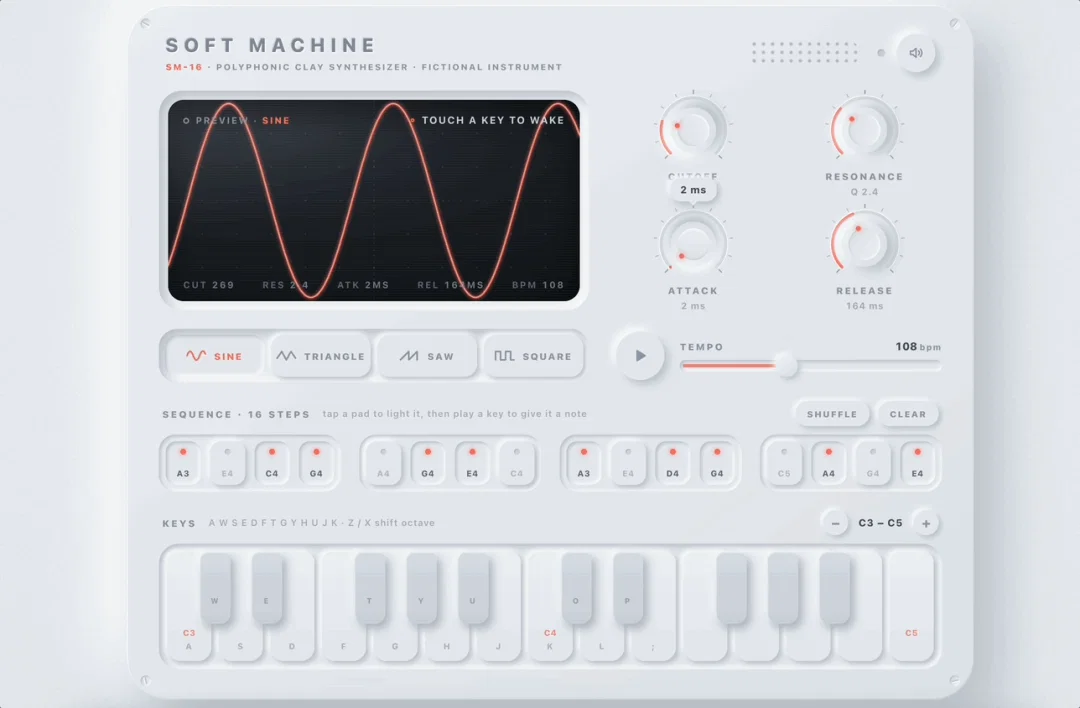Pick the Square waveform
The height and width of the screenshot is (708, 1080).
[533, 356]
